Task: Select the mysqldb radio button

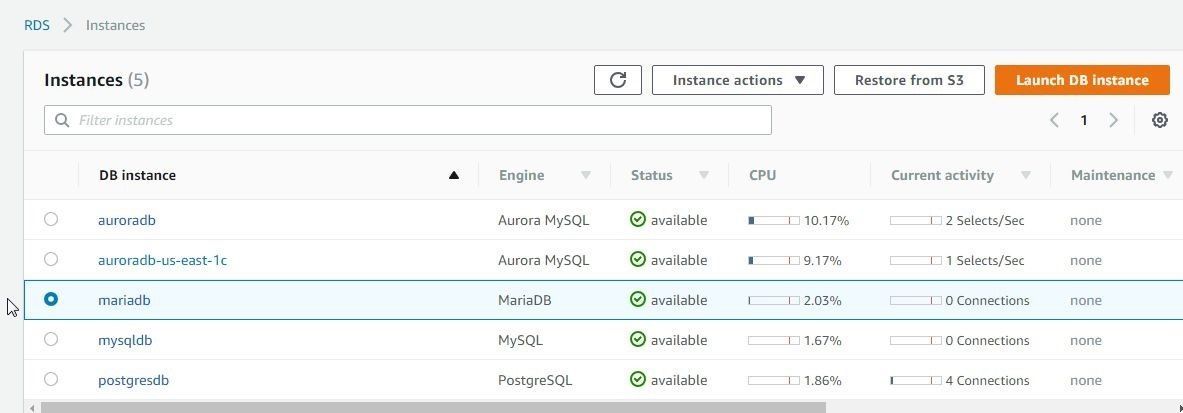Action: point(51,339)
